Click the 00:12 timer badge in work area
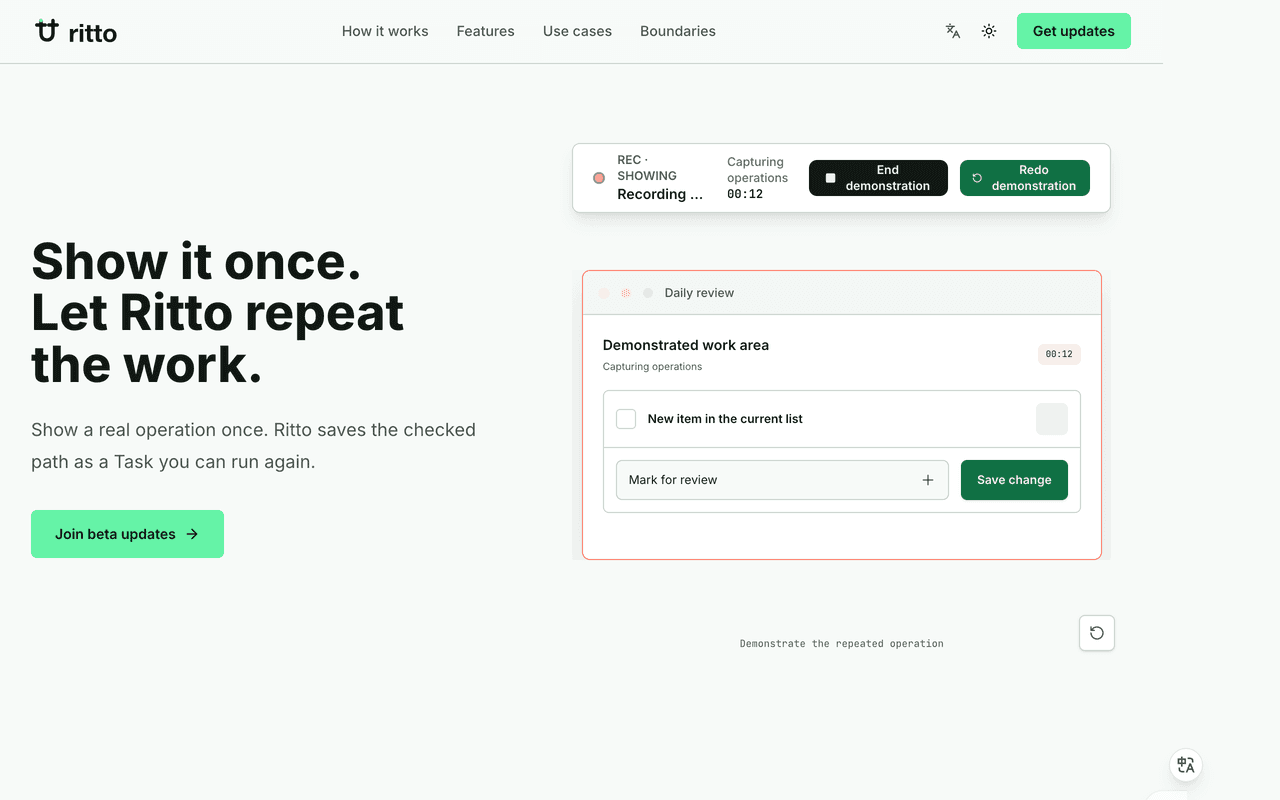The height and width of the screenshot is (800, 1280). click(x=1059, y=354)
